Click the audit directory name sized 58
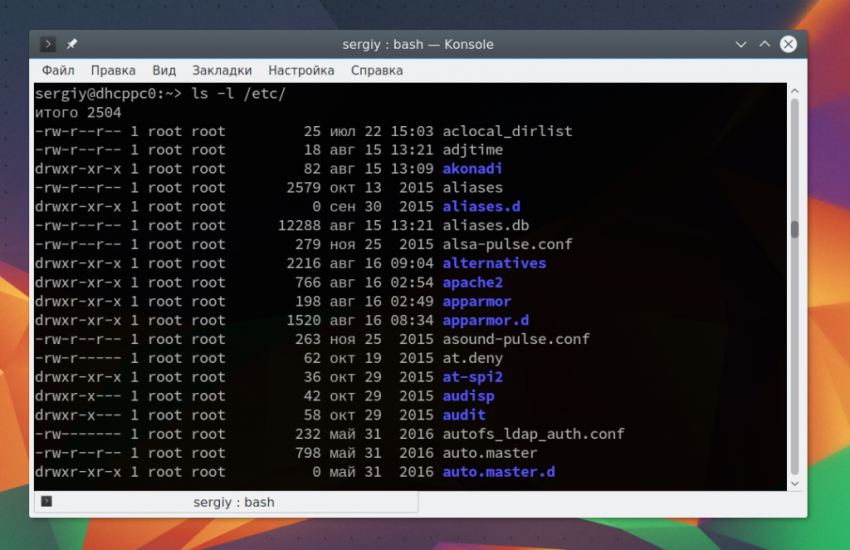This screenshot has width=850, height=550. [464, 415]
